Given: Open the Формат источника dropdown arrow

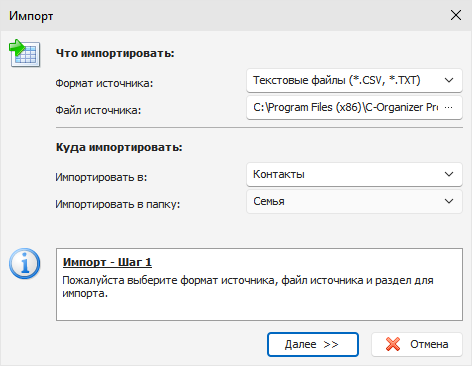Looking at the screenshot, I should click(449, 80).
